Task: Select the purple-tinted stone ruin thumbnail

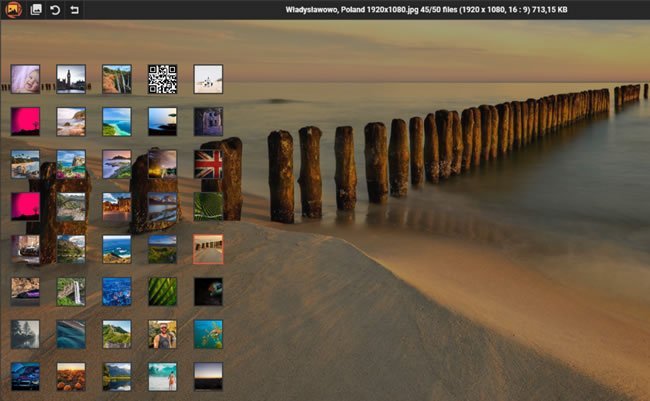Action: (208, 122)
